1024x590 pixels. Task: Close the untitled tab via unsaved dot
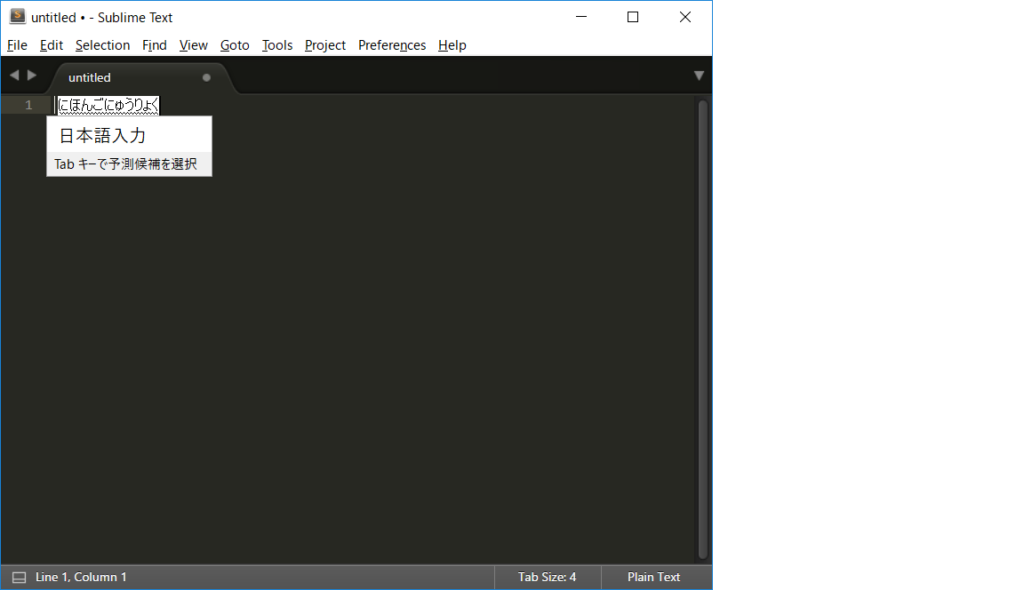206,78
